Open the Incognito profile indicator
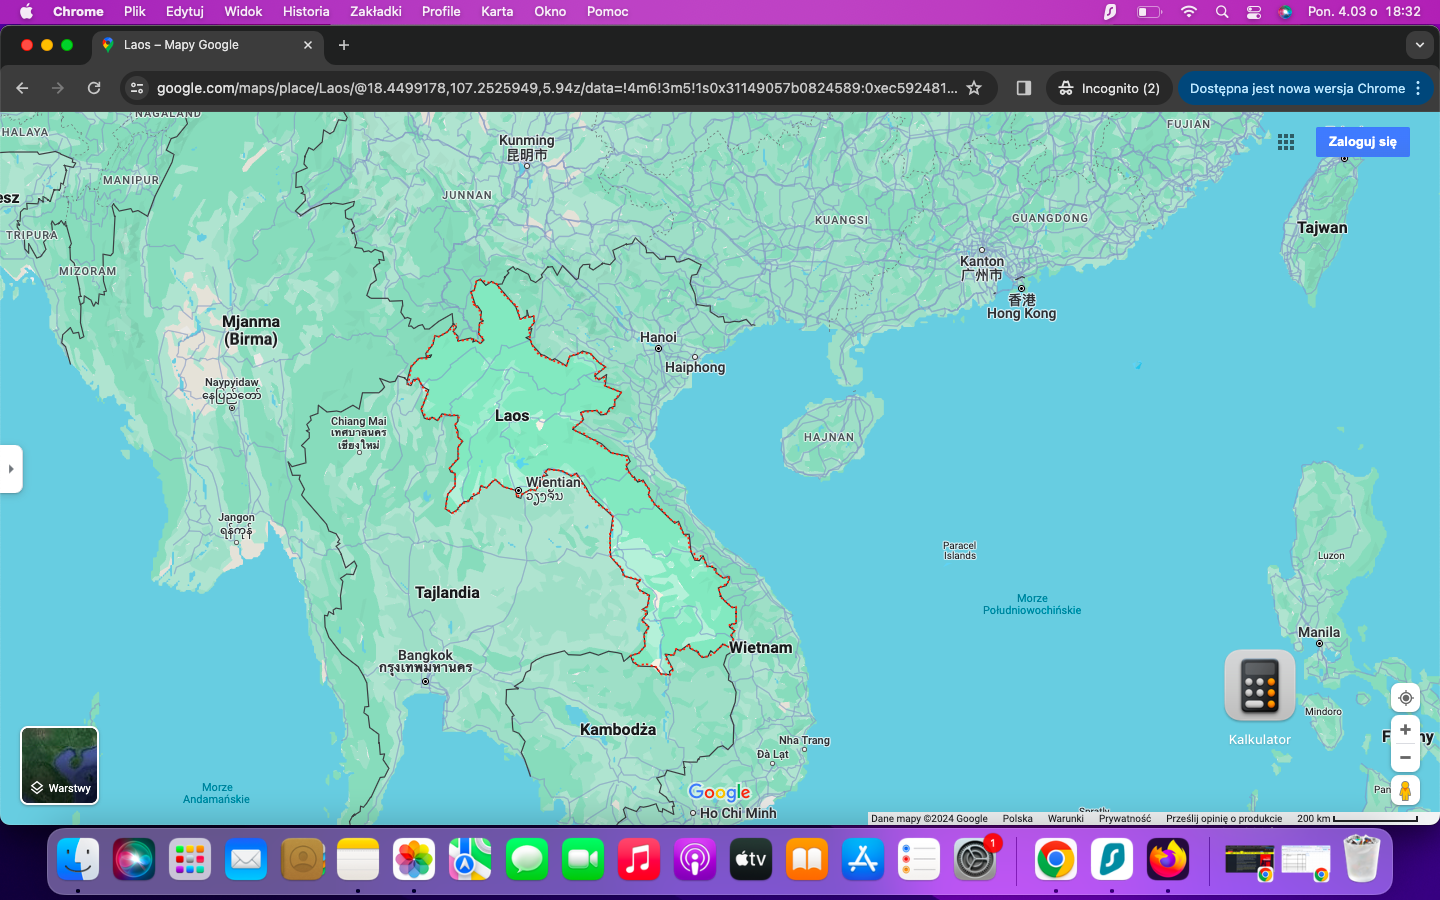The width and height of the screenshot is (1440, 900). (1109, 88)
